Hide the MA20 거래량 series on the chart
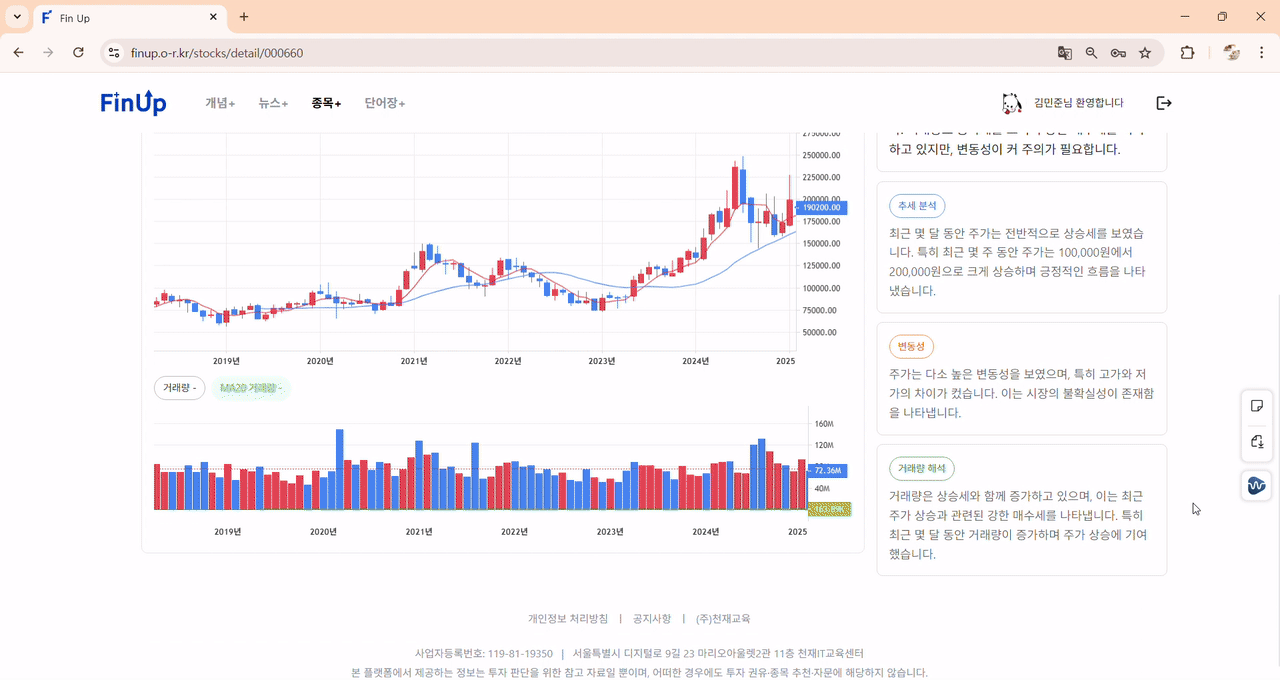Image resolution: width=1280 pixels, height=680 pixels. pyautogui.click(x=251, y=388)
